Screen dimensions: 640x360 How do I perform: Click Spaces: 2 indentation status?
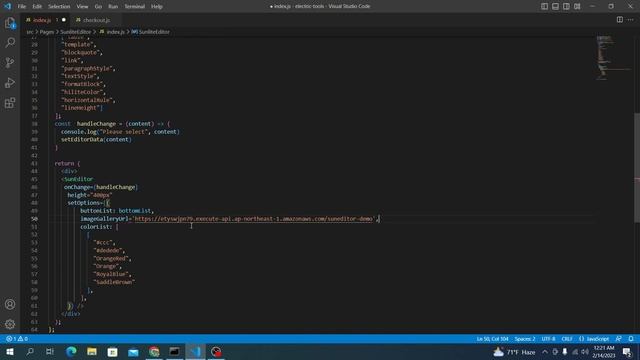coord(525,339)
